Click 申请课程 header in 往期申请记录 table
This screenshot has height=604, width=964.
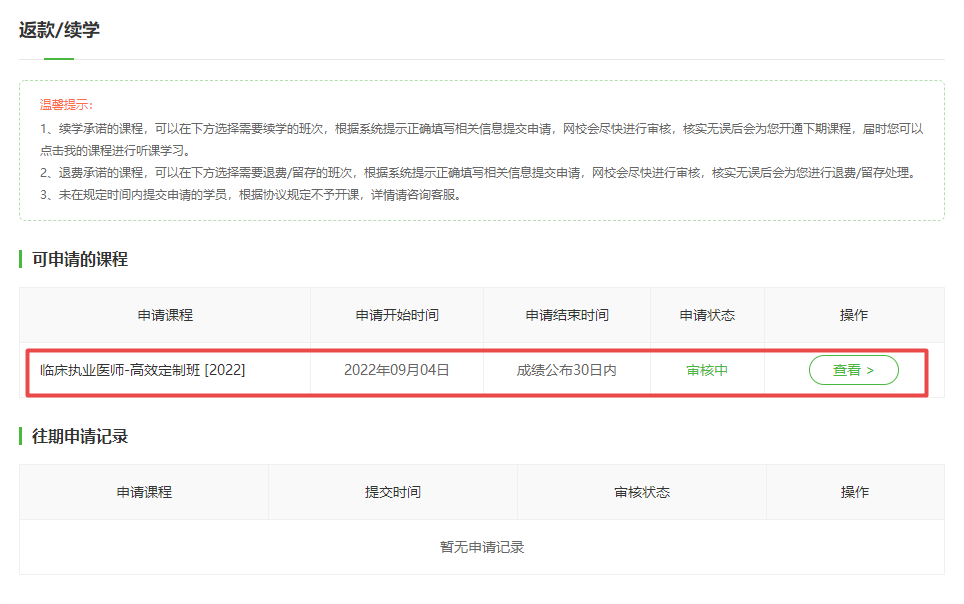coord(144,492)
